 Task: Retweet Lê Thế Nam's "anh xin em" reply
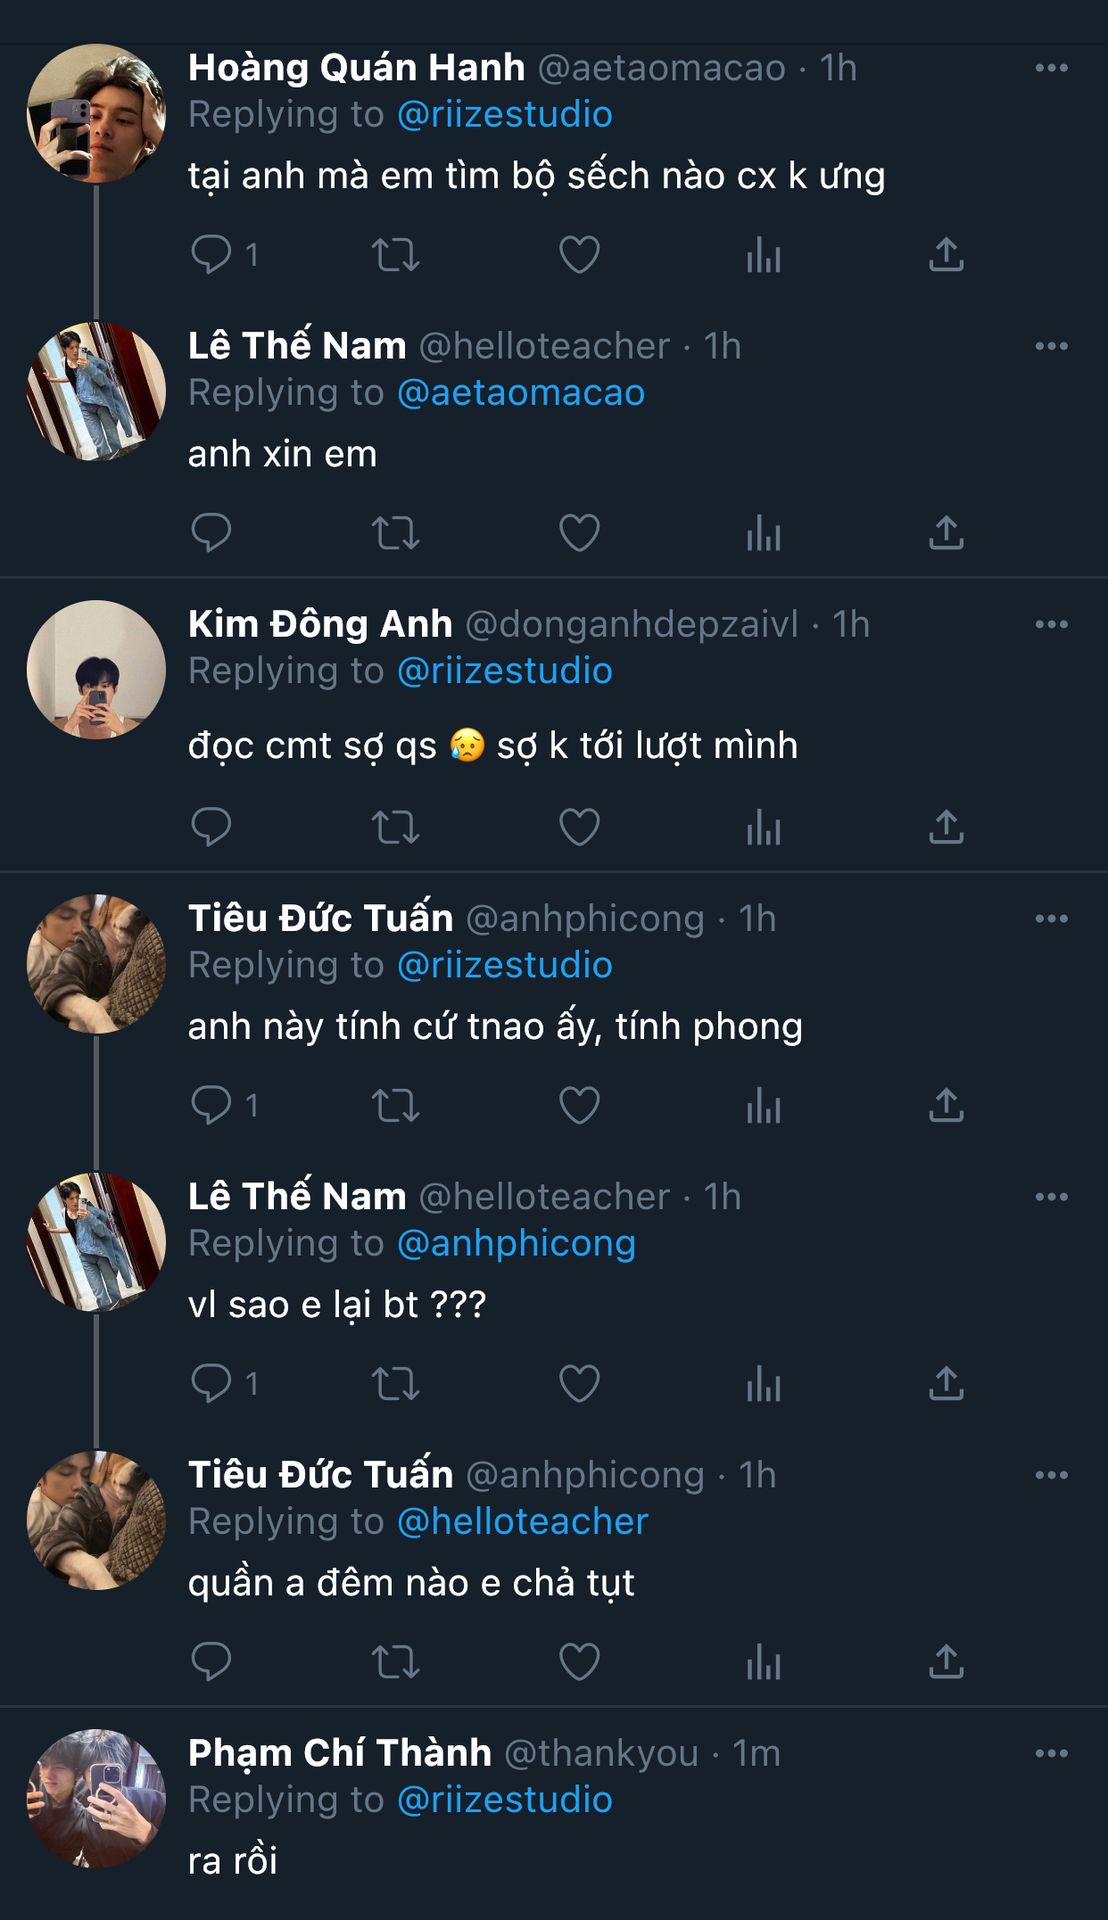[395, 533]
